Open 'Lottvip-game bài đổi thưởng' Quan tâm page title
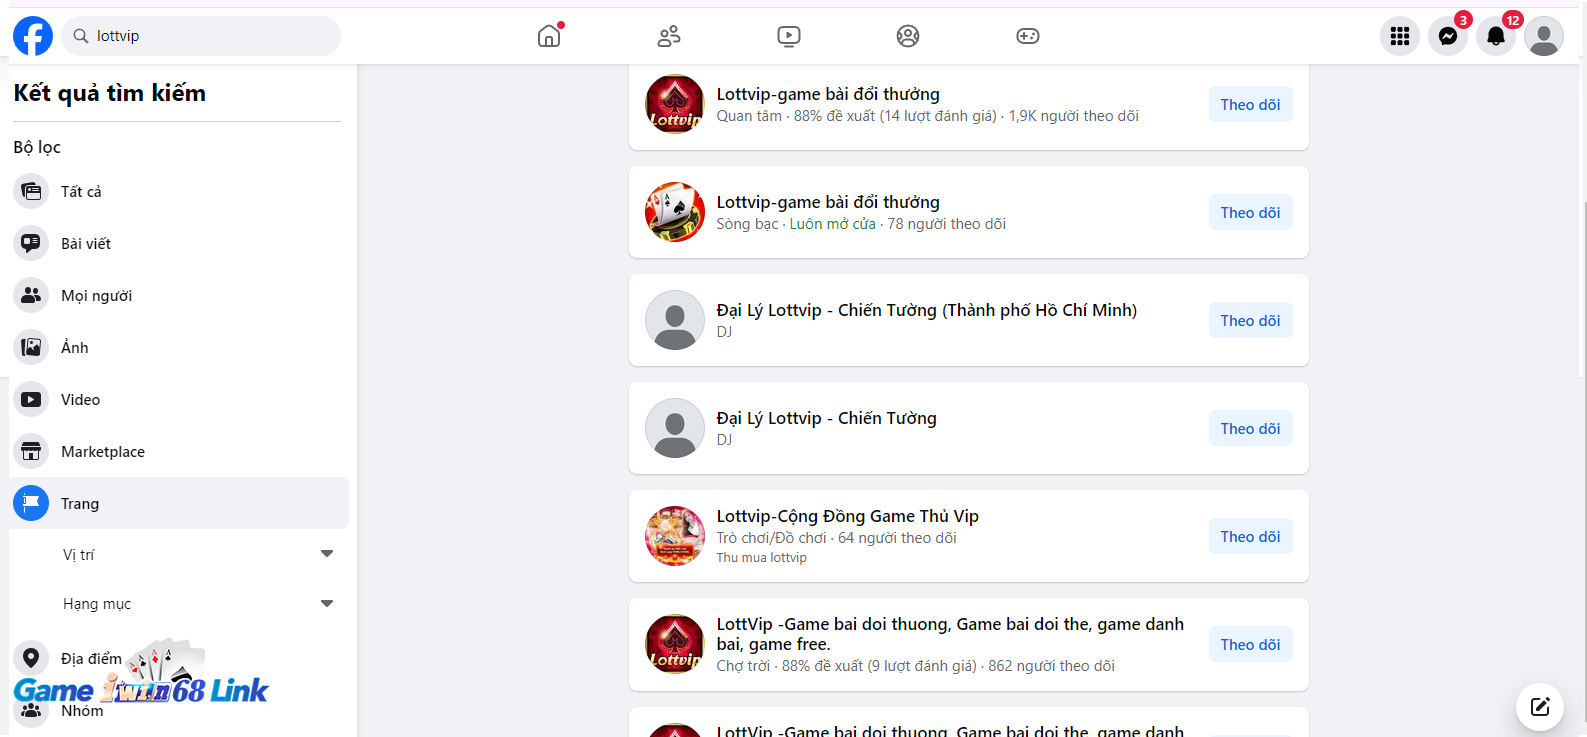The height and width of the screenshot is (737, 1587). [828, 94]
